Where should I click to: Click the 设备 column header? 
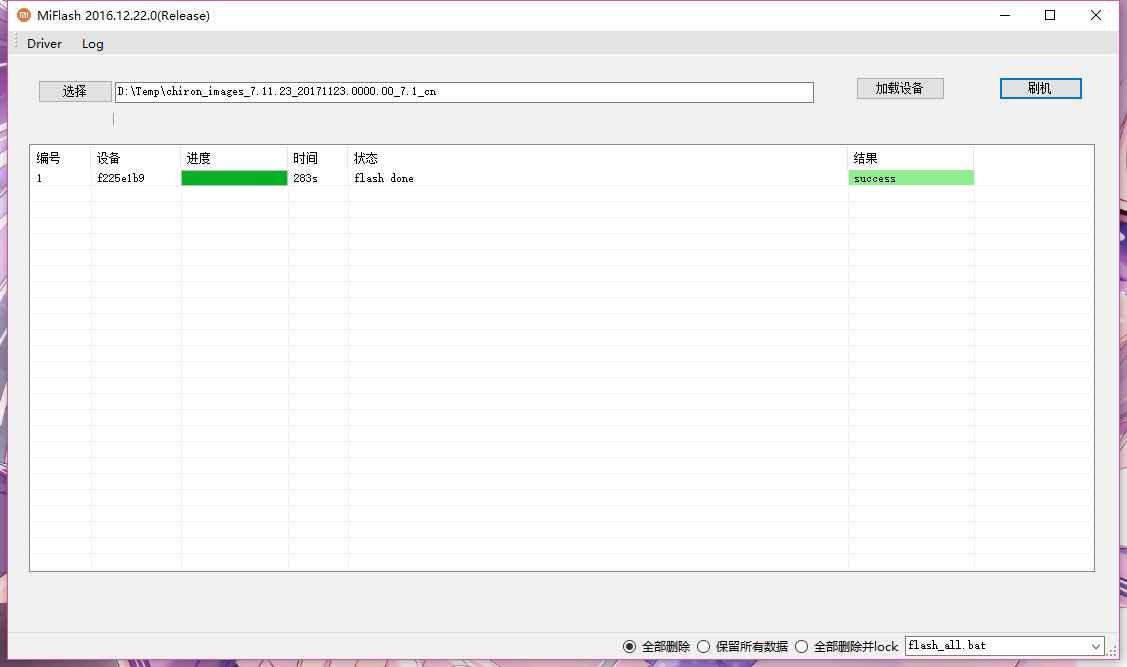[x=110, y=158]
